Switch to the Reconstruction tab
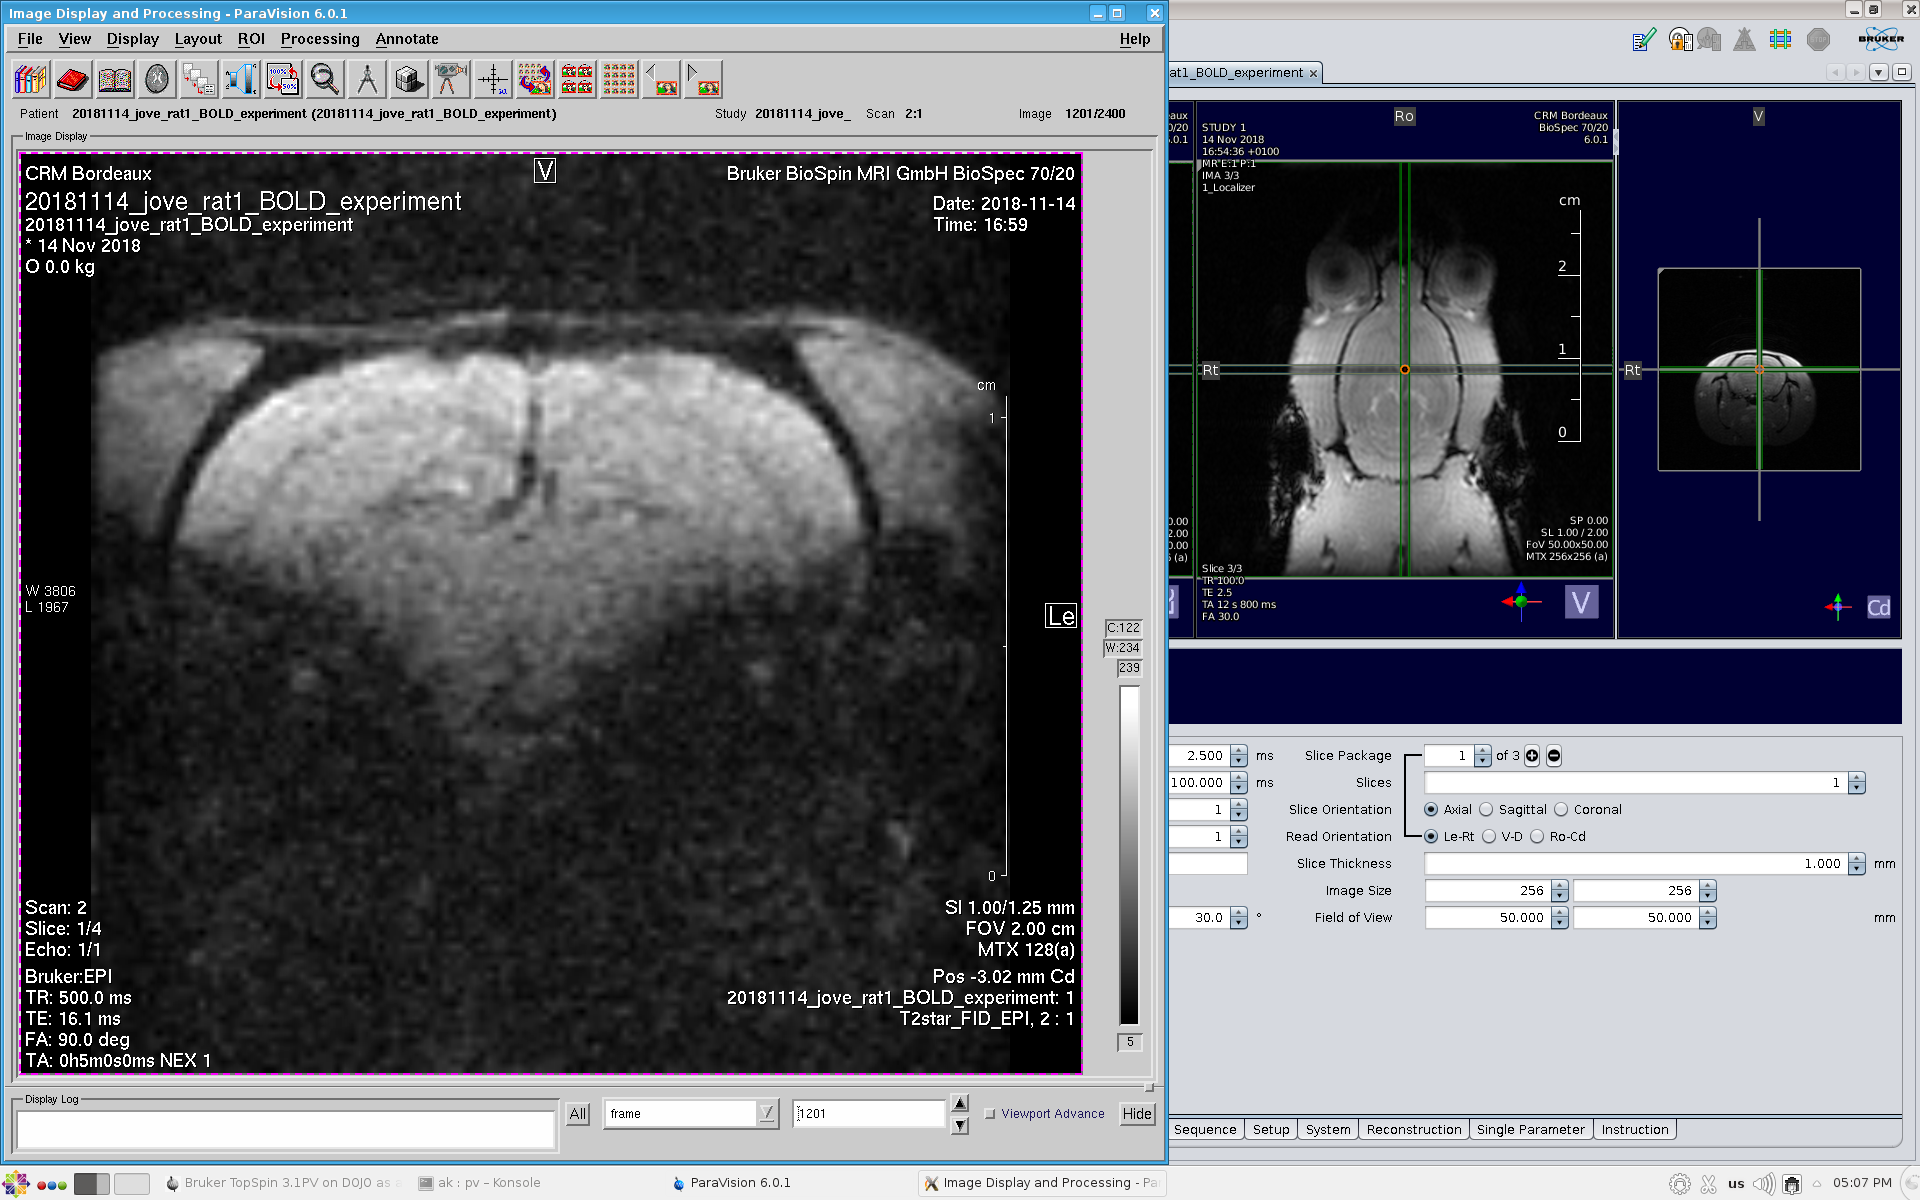 [1413, 1130]
